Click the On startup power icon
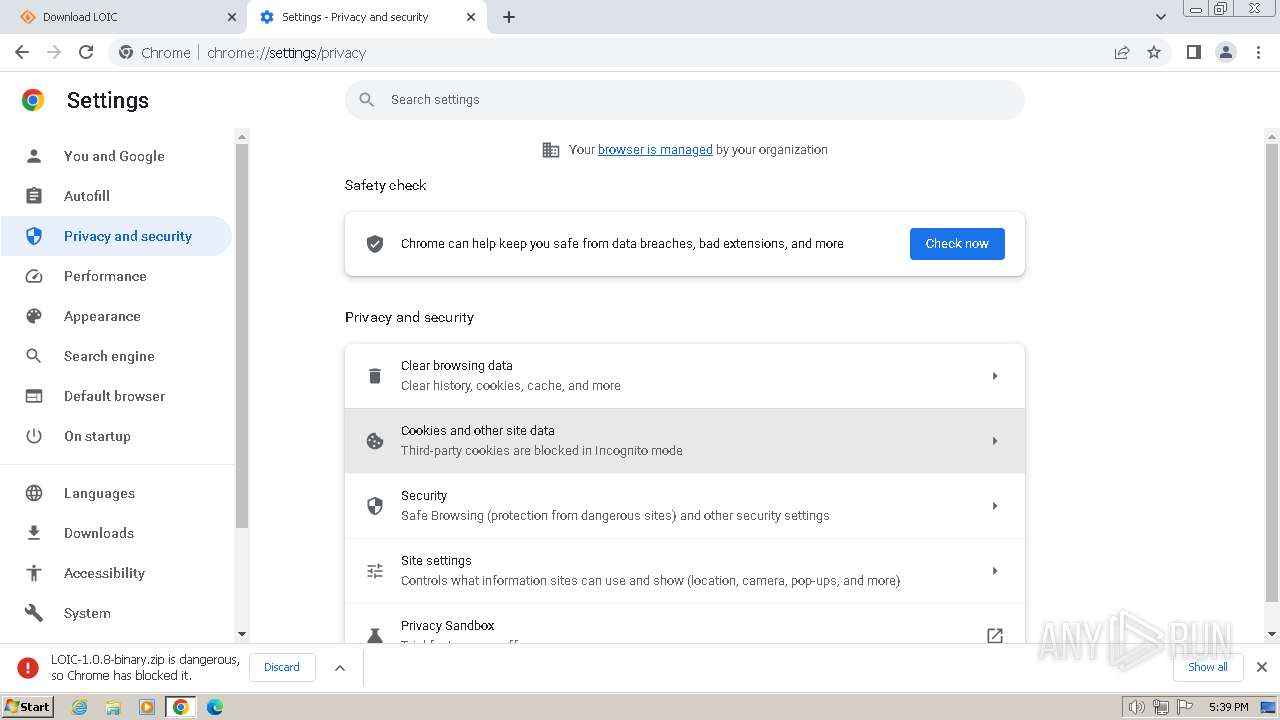Viewport: 1280px width, 720px height. click(34, 436)
